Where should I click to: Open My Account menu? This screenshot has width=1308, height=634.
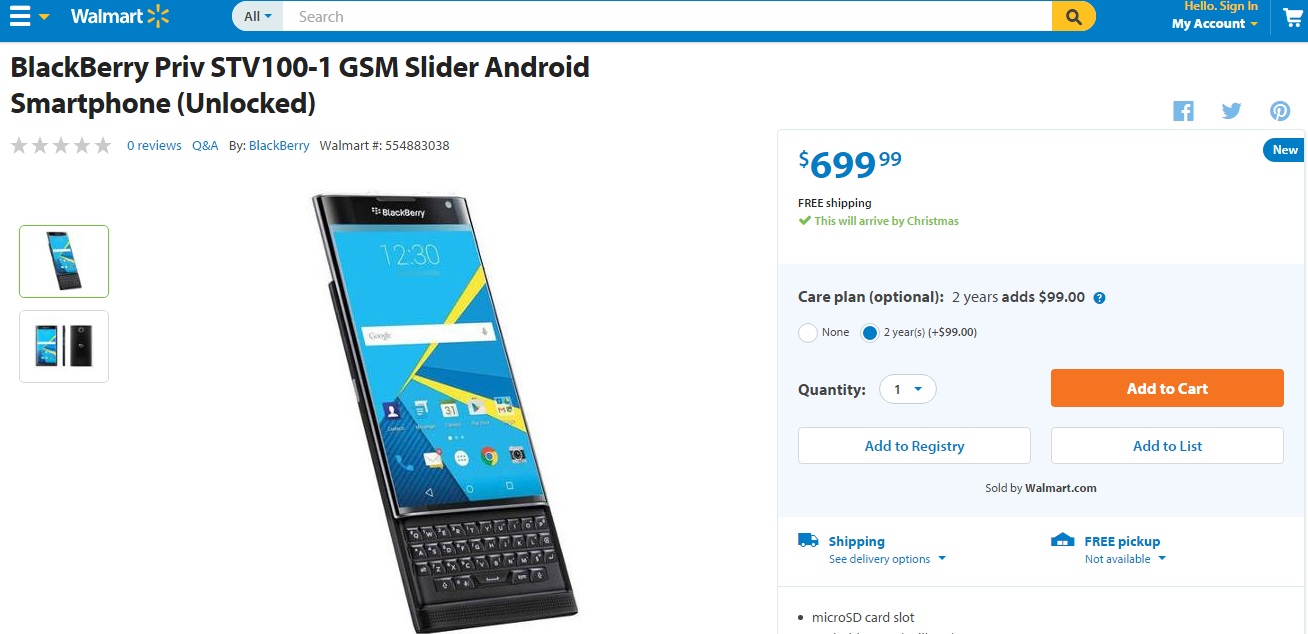coord(1215,24)
